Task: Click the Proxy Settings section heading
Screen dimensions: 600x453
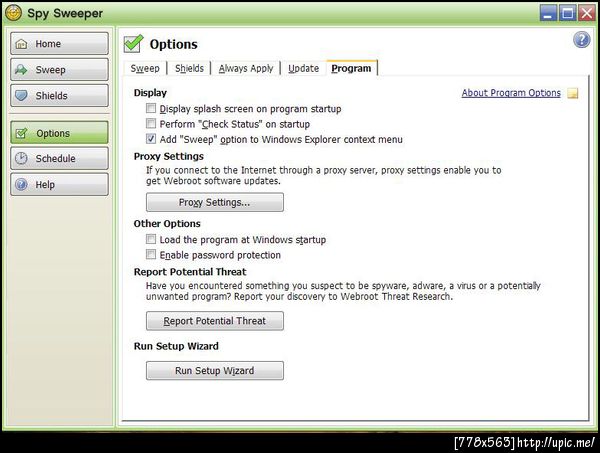Action: pyautogui.click(x=169, y=156)
